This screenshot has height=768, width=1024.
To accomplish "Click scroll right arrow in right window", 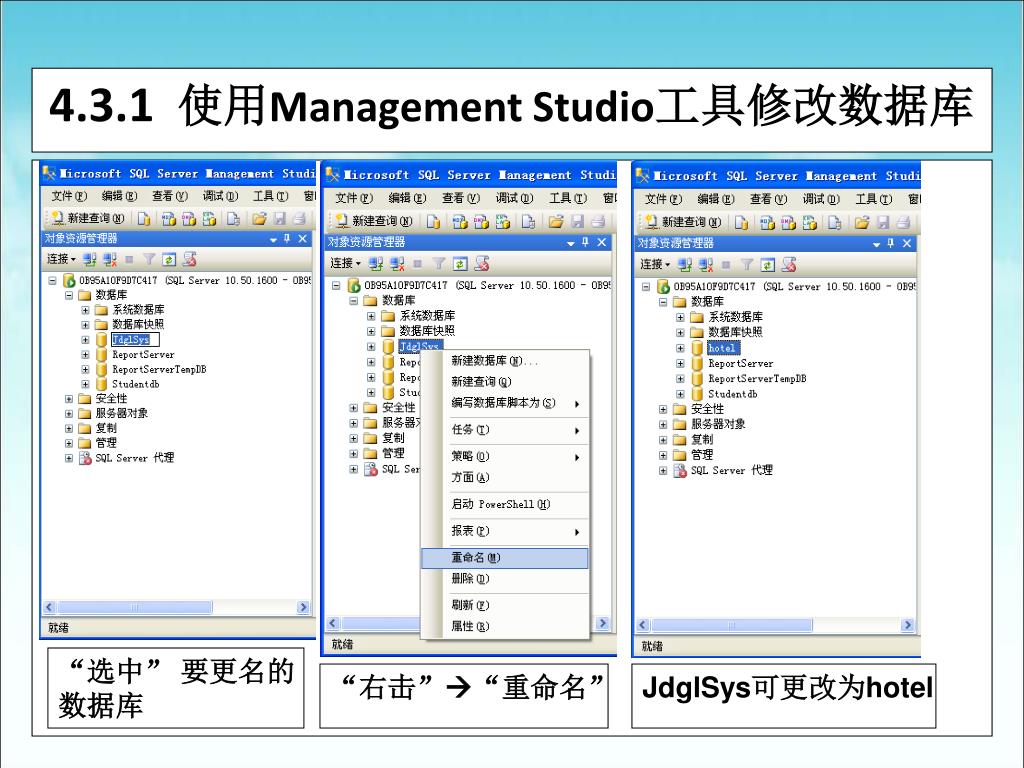I will [x=907, y=625].
